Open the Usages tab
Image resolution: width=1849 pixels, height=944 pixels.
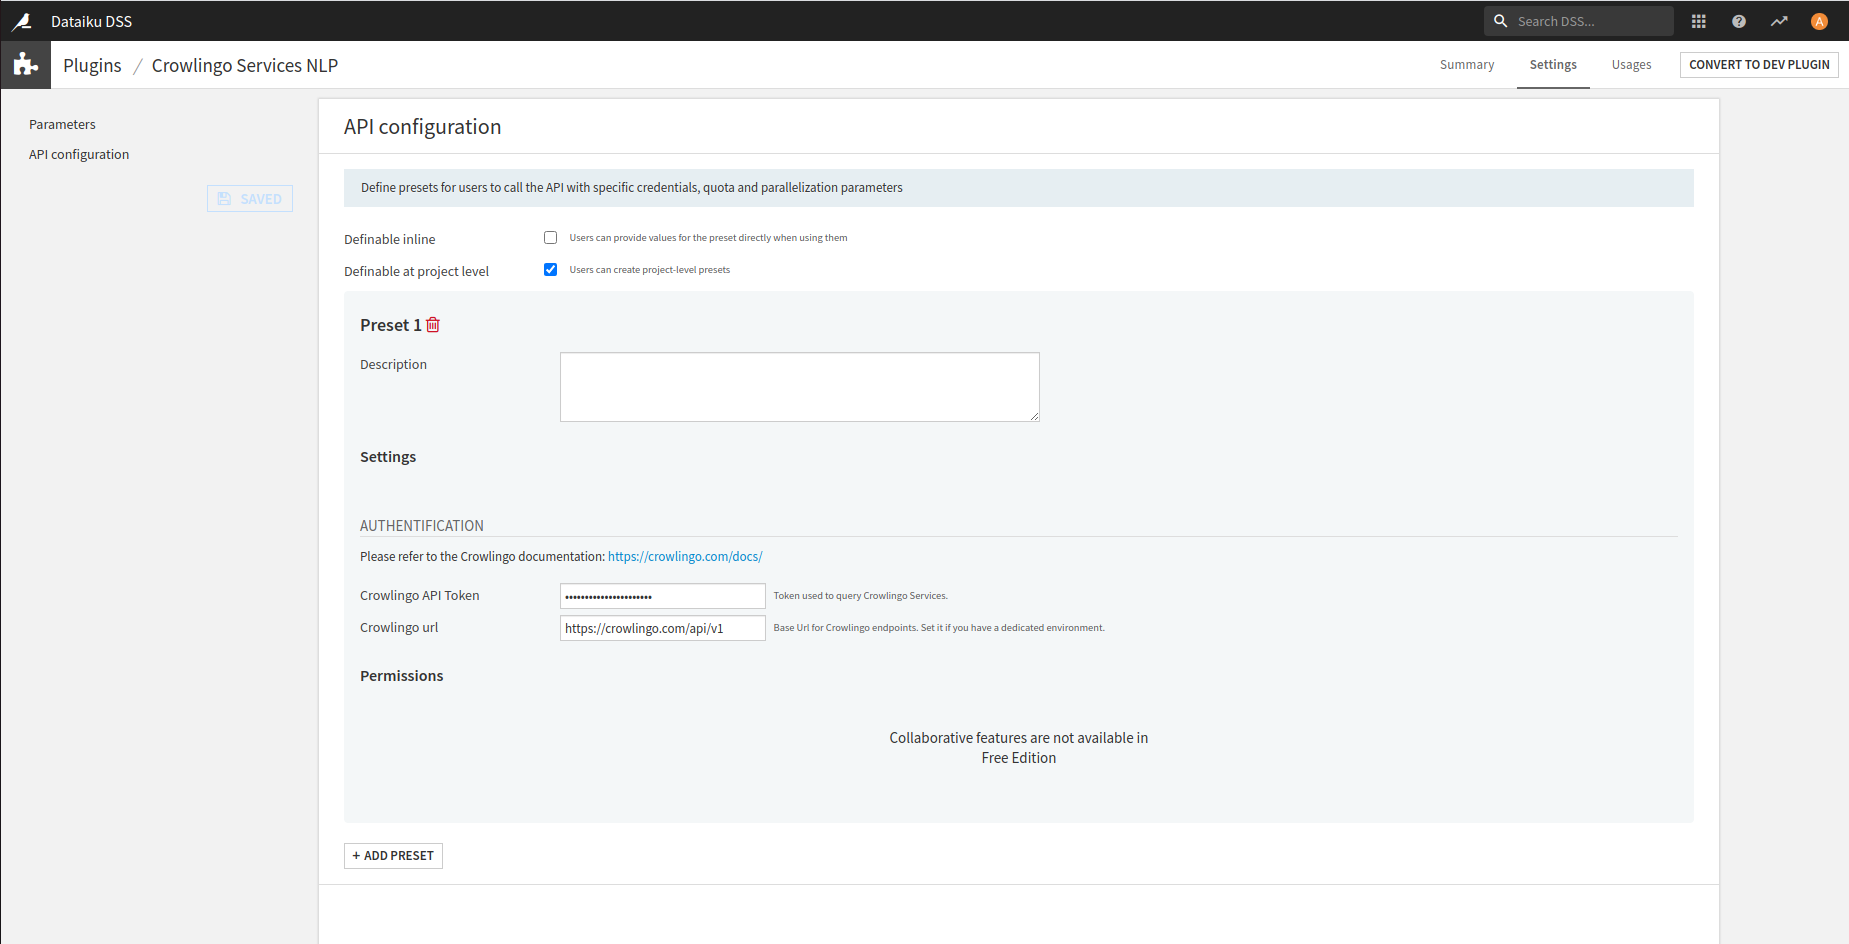(x=1631, y=65)
